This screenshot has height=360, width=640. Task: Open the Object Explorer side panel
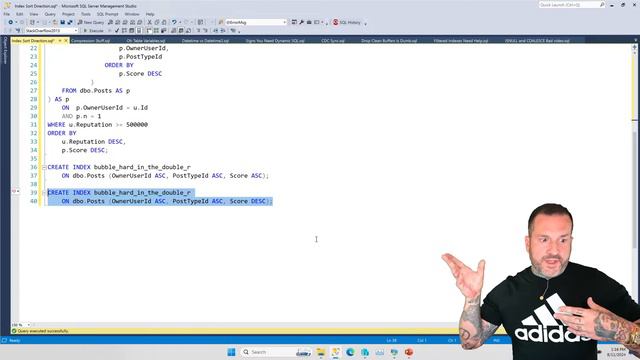tap(5, 51)
